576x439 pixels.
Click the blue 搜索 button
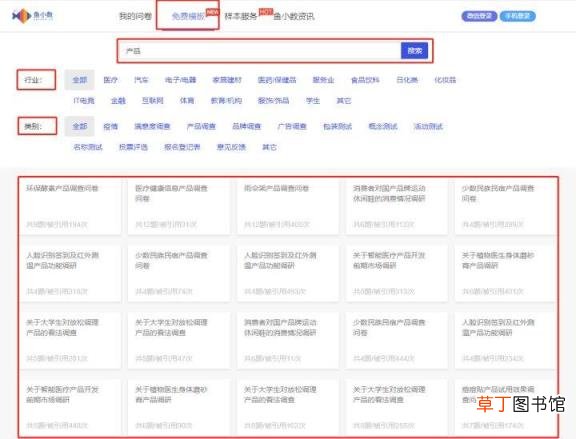click(414, 51)
